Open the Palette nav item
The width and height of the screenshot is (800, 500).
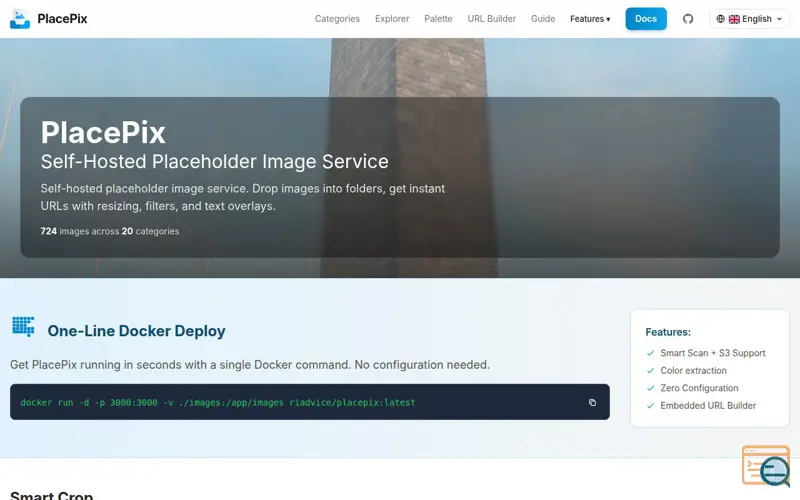[x=438, y=19]
